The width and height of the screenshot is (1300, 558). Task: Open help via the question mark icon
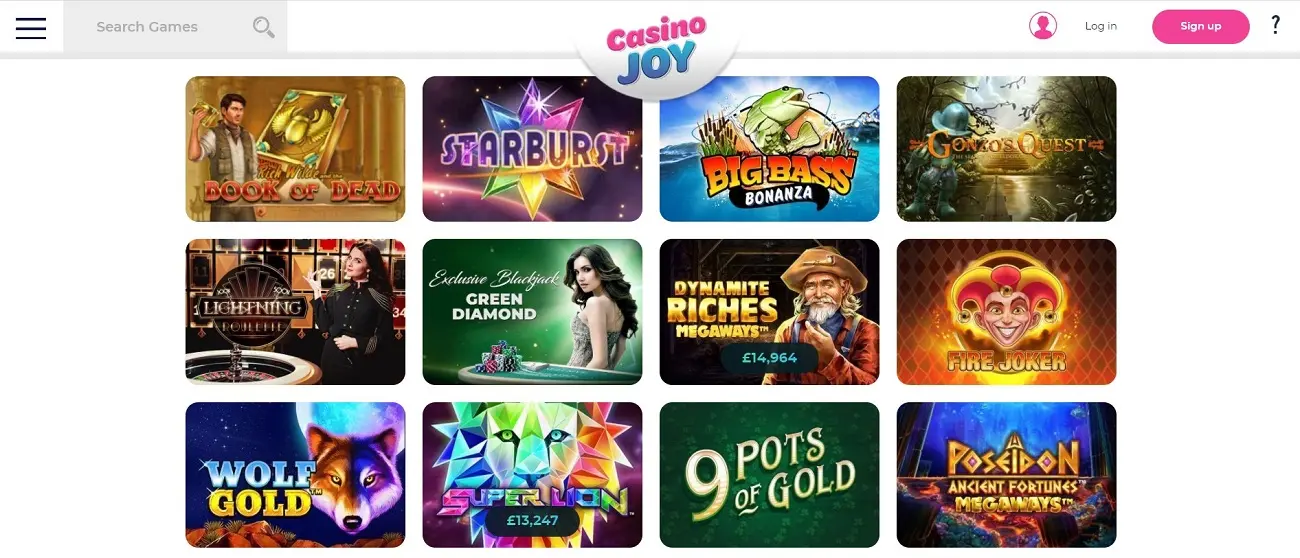(x=1275, y=25)
